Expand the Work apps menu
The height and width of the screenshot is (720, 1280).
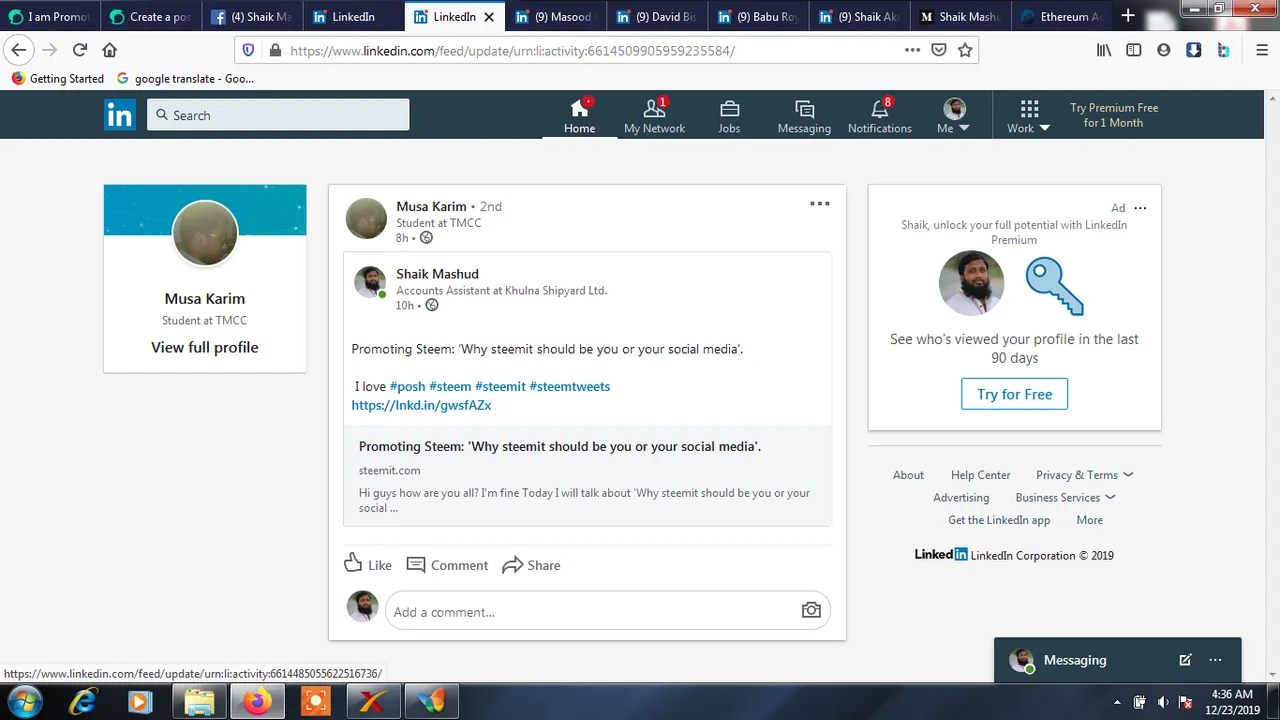pyautogui.click(x=1028, y=115)
